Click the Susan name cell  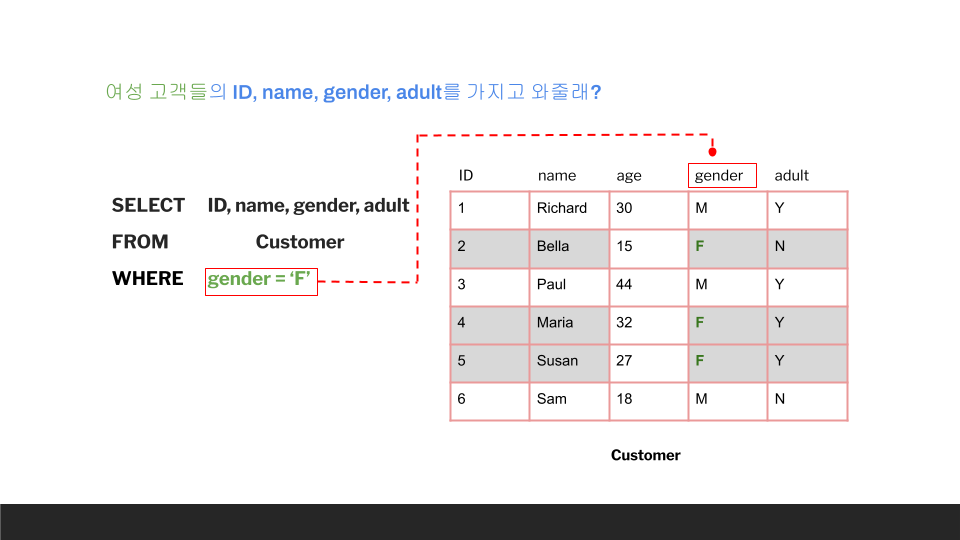pos(569,363)
